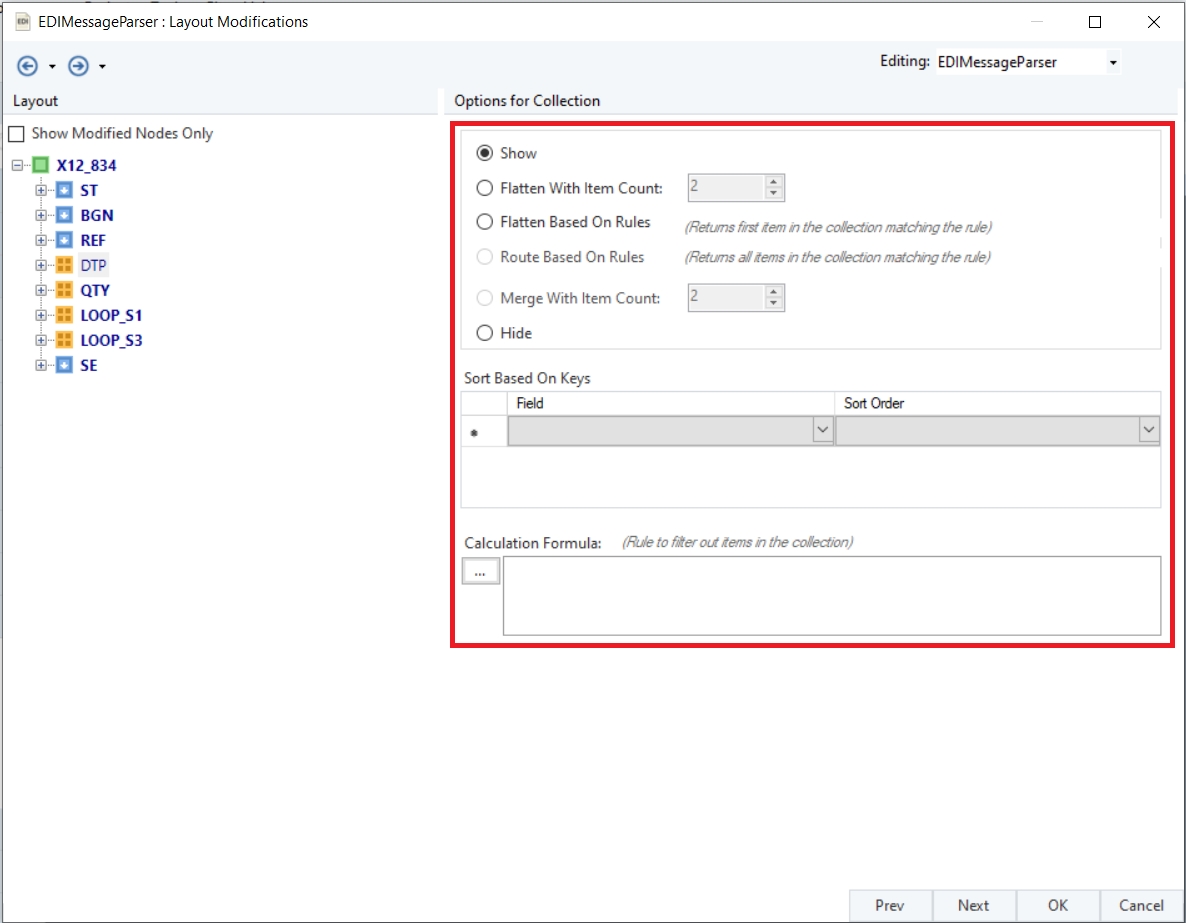
Task: Click the OK button
Action: 1058,905
